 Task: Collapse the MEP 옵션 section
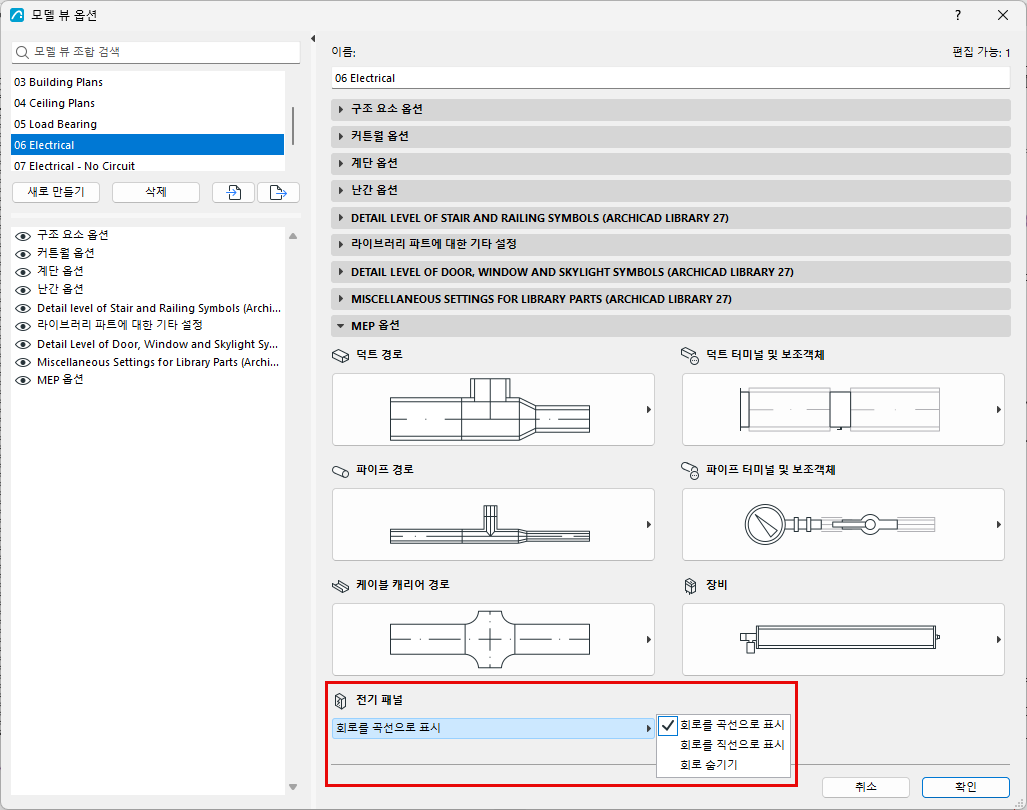tap(671, 325)
